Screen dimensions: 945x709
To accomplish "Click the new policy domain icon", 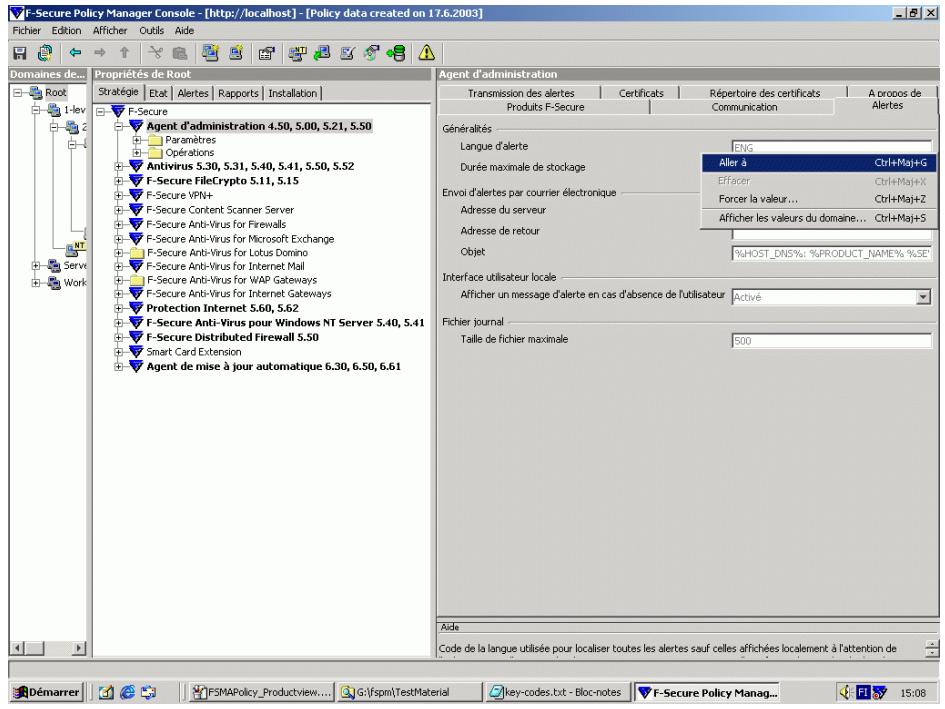I will tap(210, 52).
